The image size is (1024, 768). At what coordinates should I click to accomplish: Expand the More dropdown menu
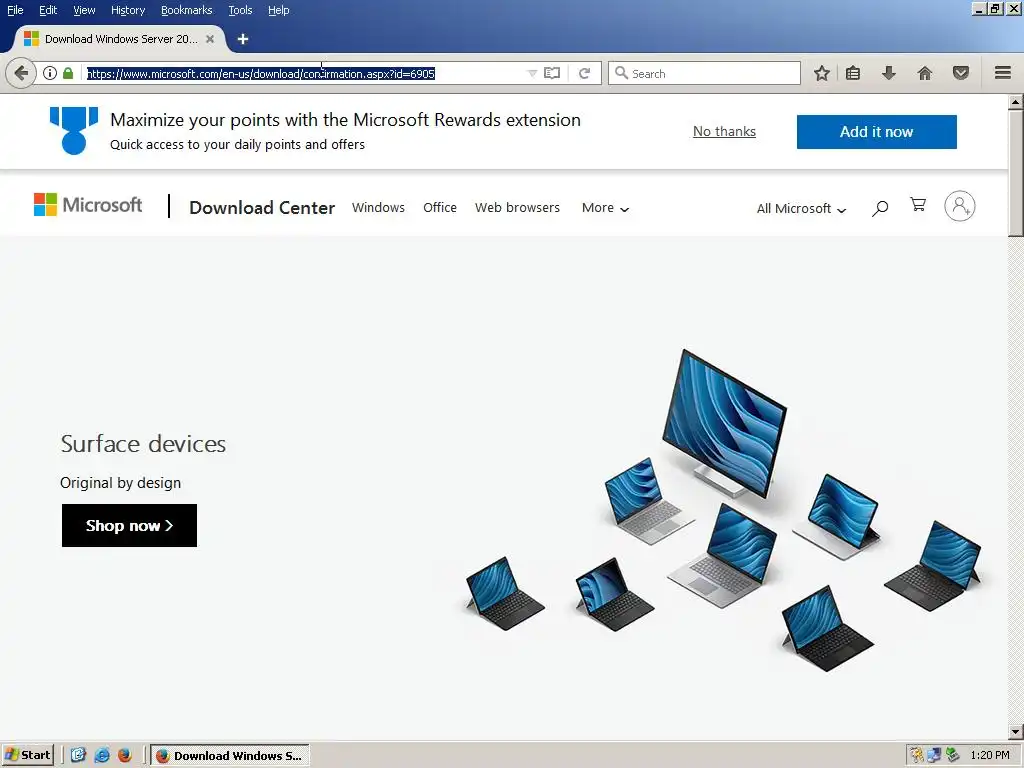[605, 208]
